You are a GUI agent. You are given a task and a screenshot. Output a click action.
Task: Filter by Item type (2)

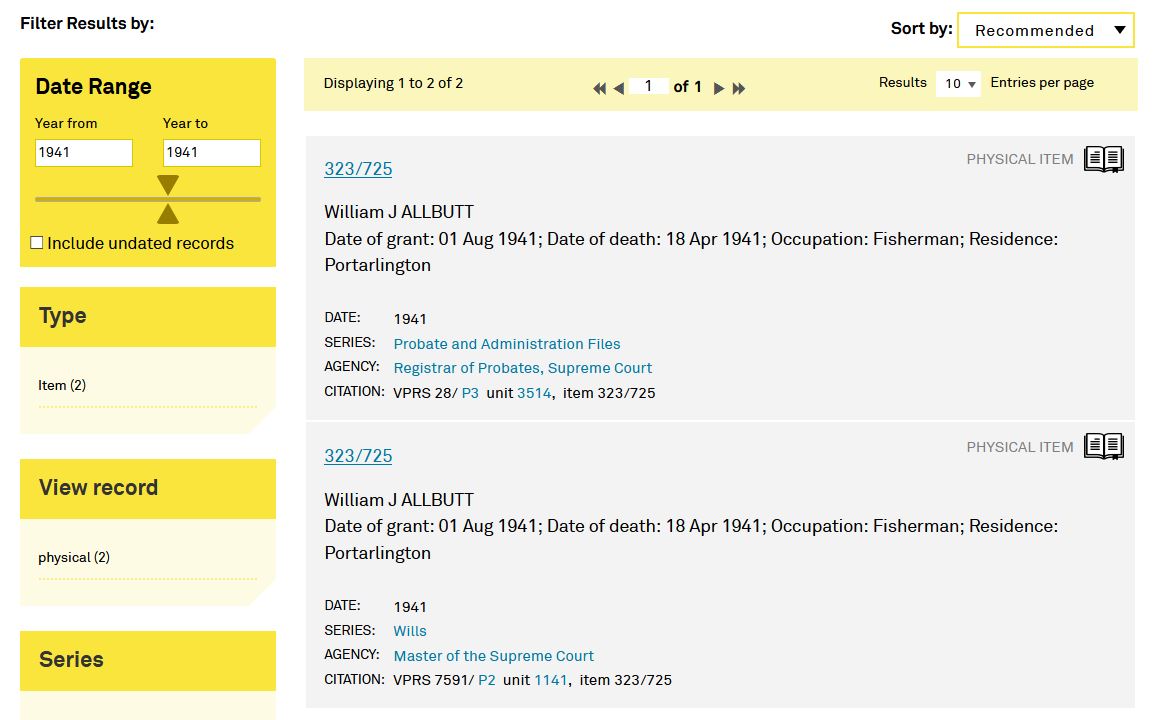click(x=62, y=385)
